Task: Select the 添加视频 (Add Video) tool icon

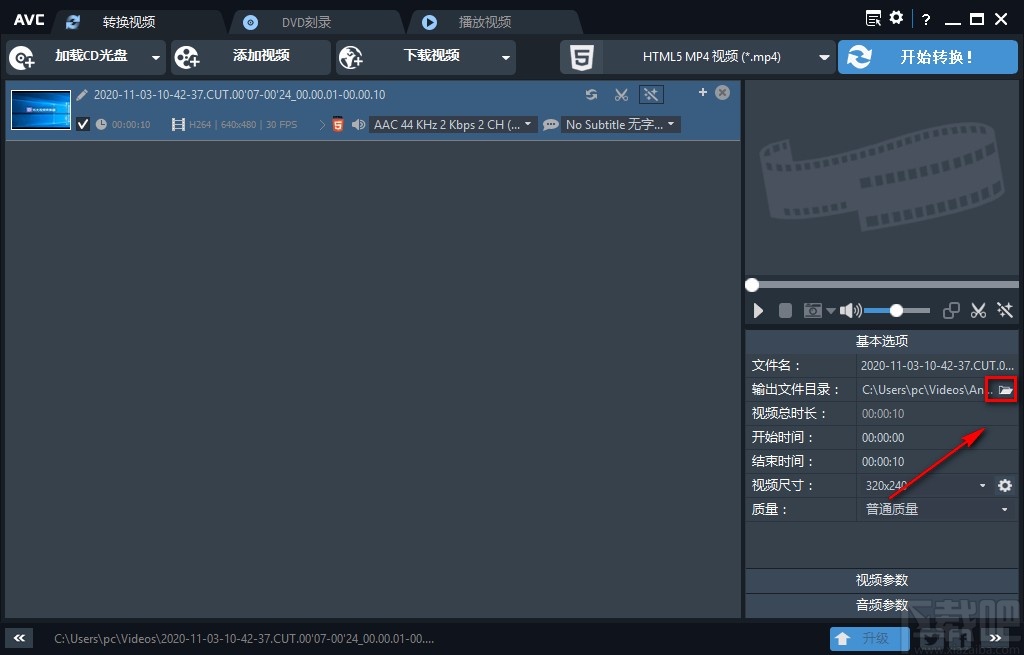Action: [187, 57]
